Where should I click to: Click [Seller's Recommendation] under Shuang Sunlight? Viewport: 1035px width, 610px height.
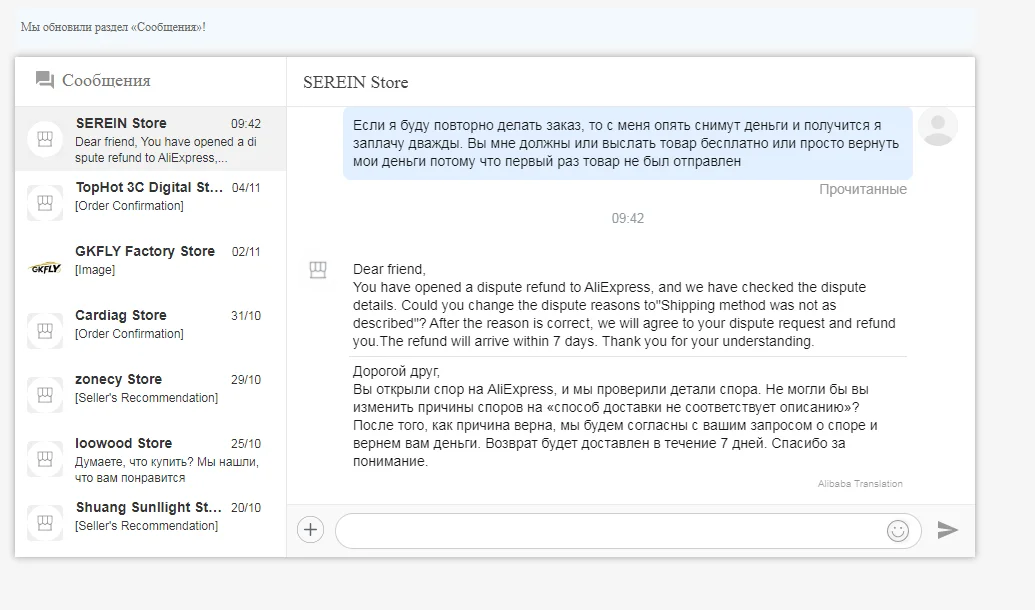point(147,525)
